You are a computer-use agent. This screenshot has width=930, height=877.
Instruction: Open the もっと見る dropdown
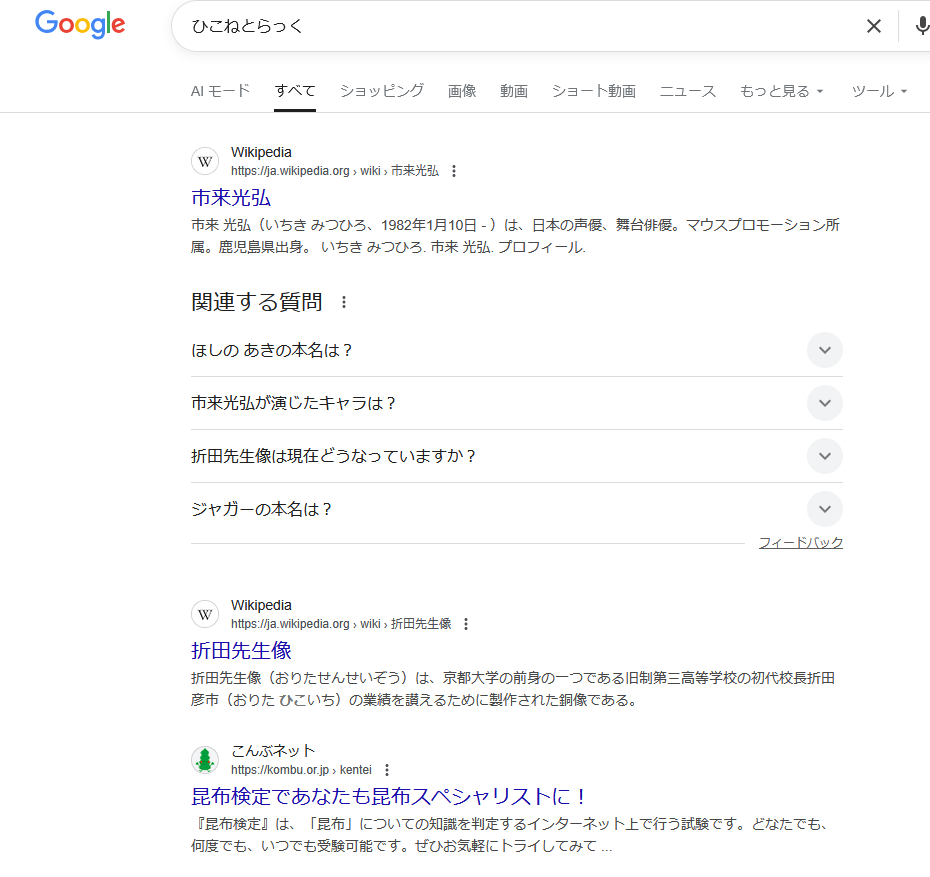(782, 91)
